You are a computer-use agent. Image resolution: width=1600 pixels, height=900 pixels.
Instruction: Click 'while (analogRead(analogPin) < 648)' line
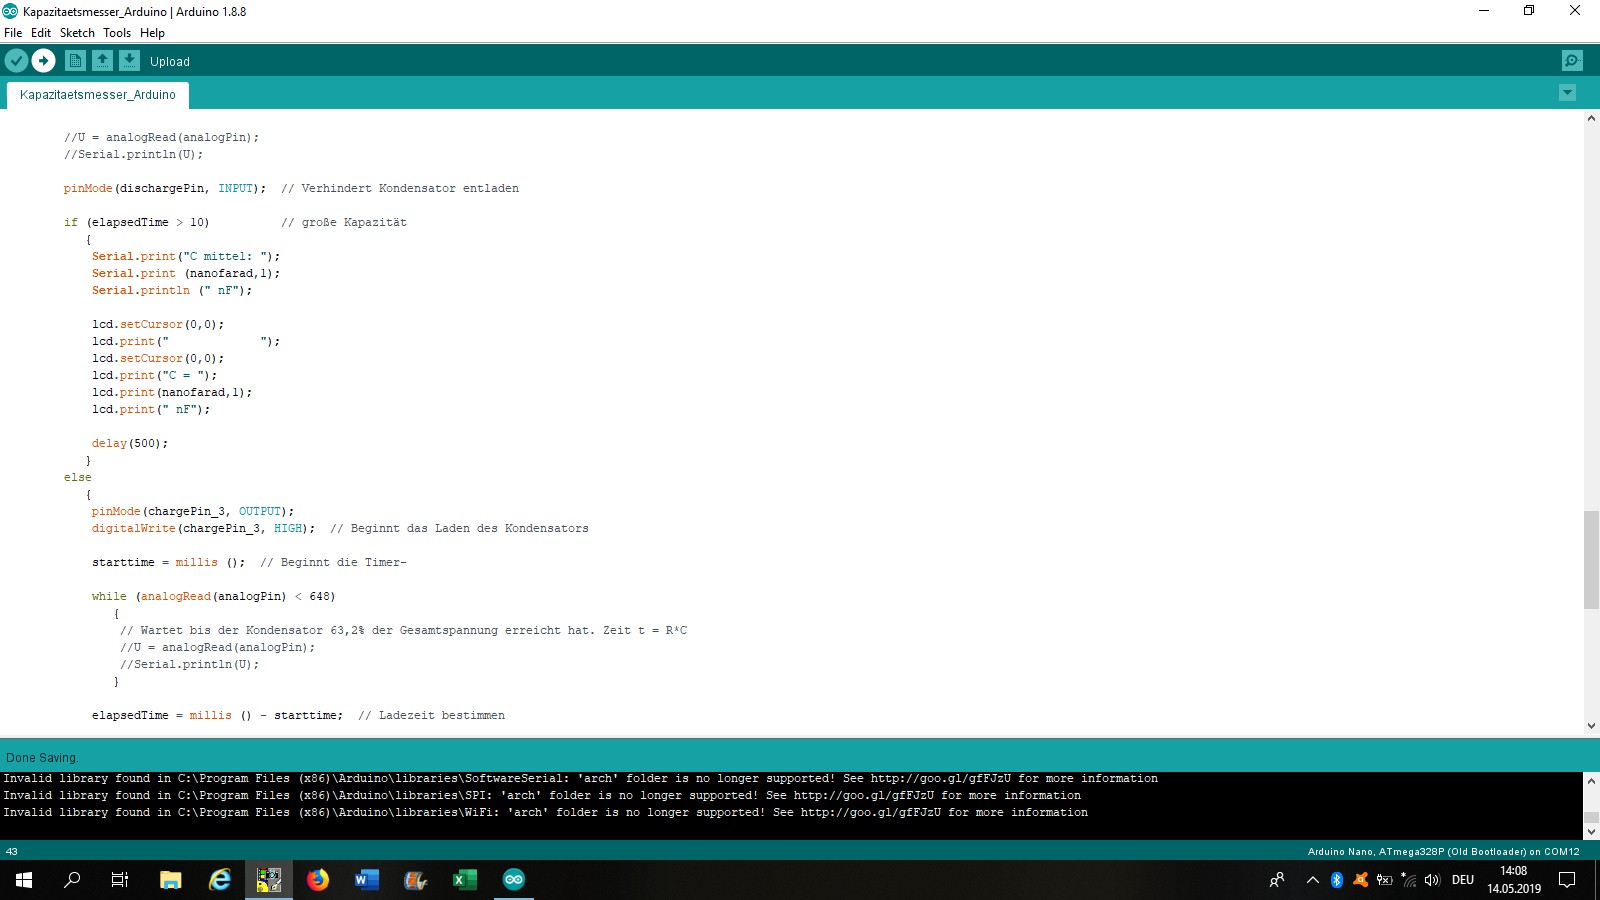(x=214, y=596)
